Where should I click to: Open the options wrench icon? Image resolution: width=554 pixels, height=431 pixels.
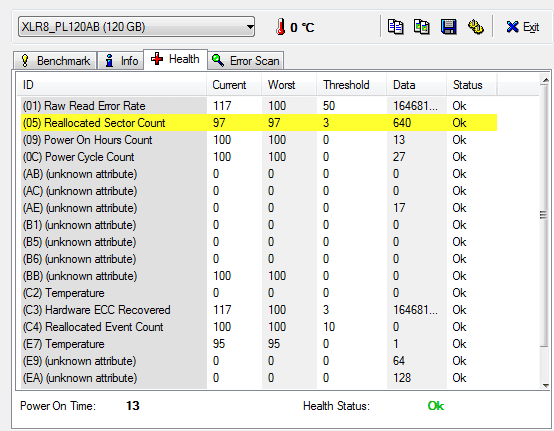pyautogui.click(x=476, y=27)
